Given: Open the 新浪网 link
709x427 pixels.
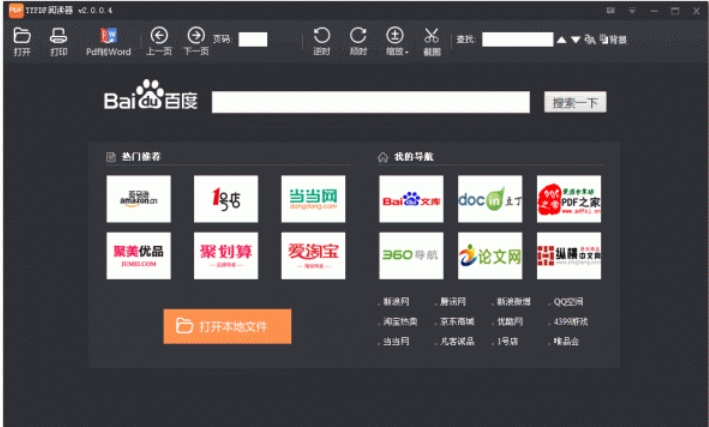Looking at the screenshot, I should (396, 302).
